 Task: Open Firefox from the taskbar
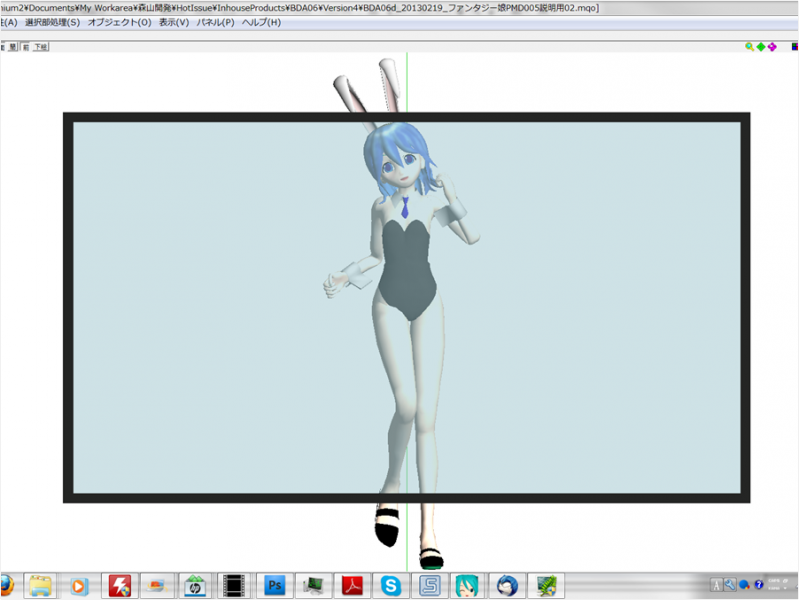[4, 585]
